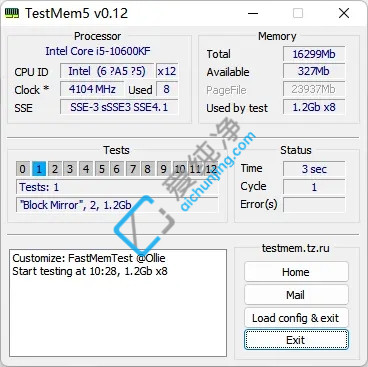Select the highlighted test 1 box

coord(39,169)
